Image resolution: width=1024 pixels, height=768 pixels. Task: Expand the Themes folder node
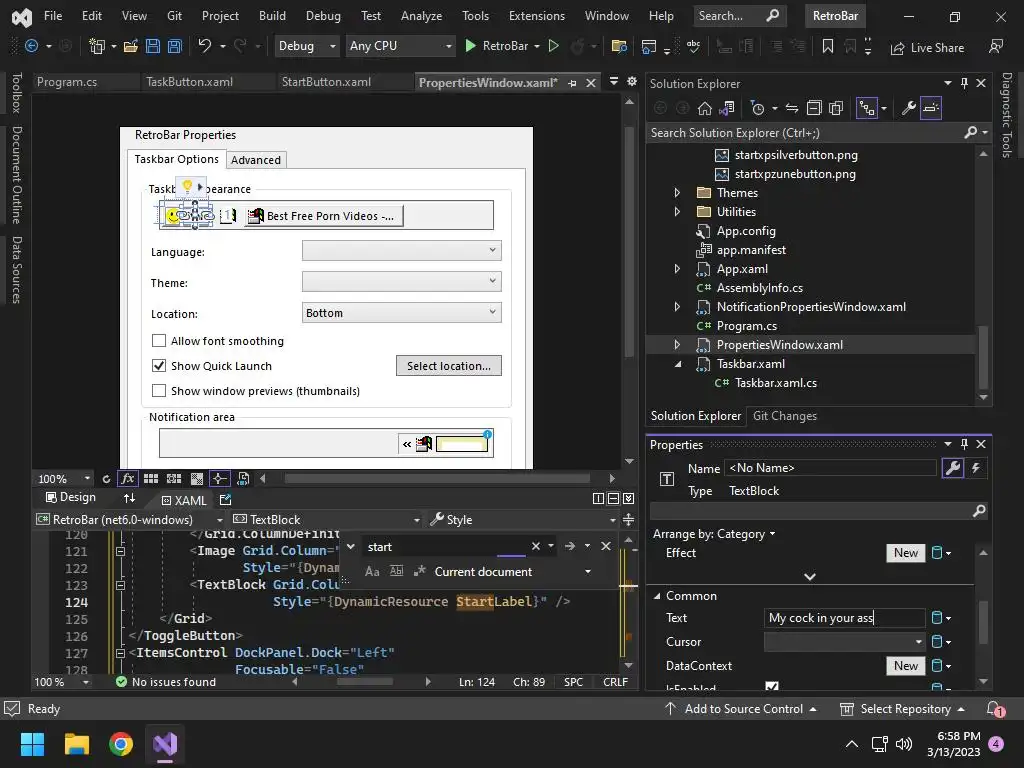pos(677,193)
